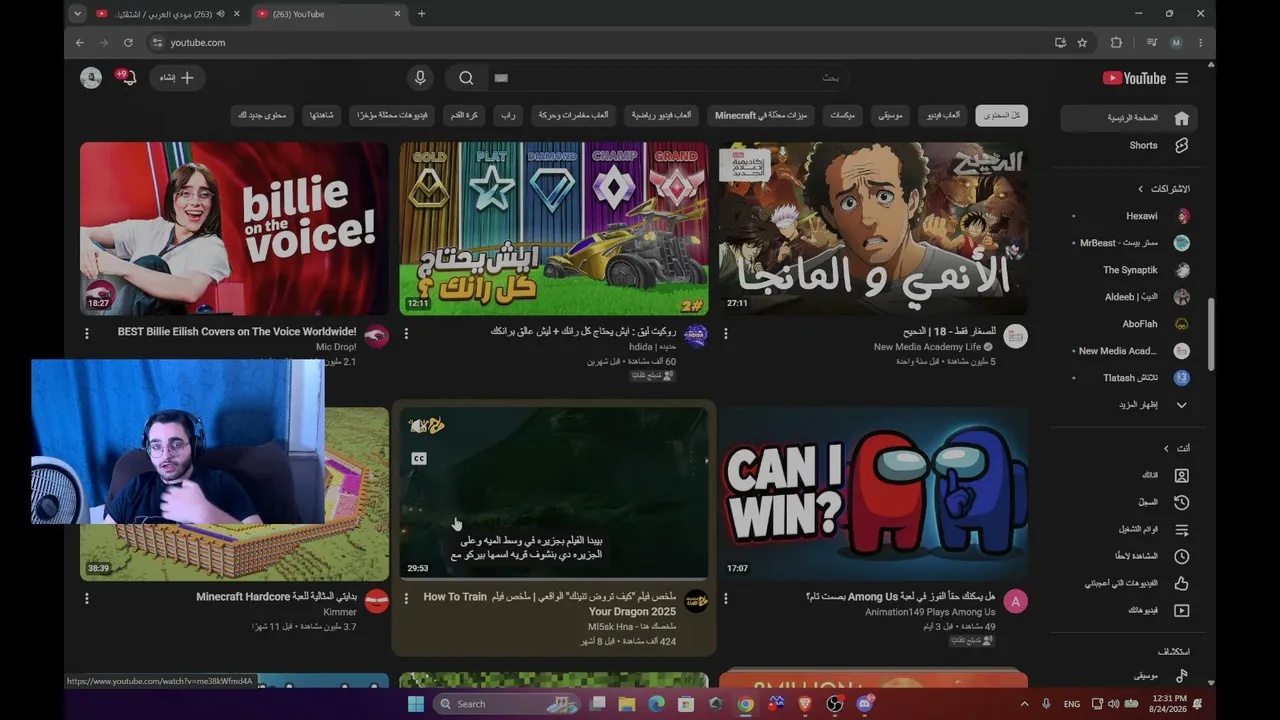Open the Chrome tab search dropdown
The height and width of the screenshot is (720, 1280).
tap(78, 14)
